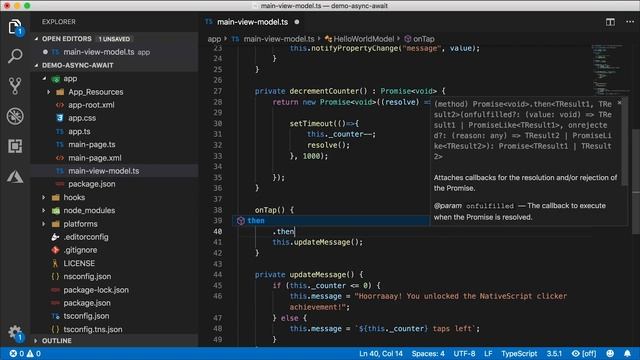Click the code minimap
This screenshot has width=640, height=360.
(x=611, y=69)
